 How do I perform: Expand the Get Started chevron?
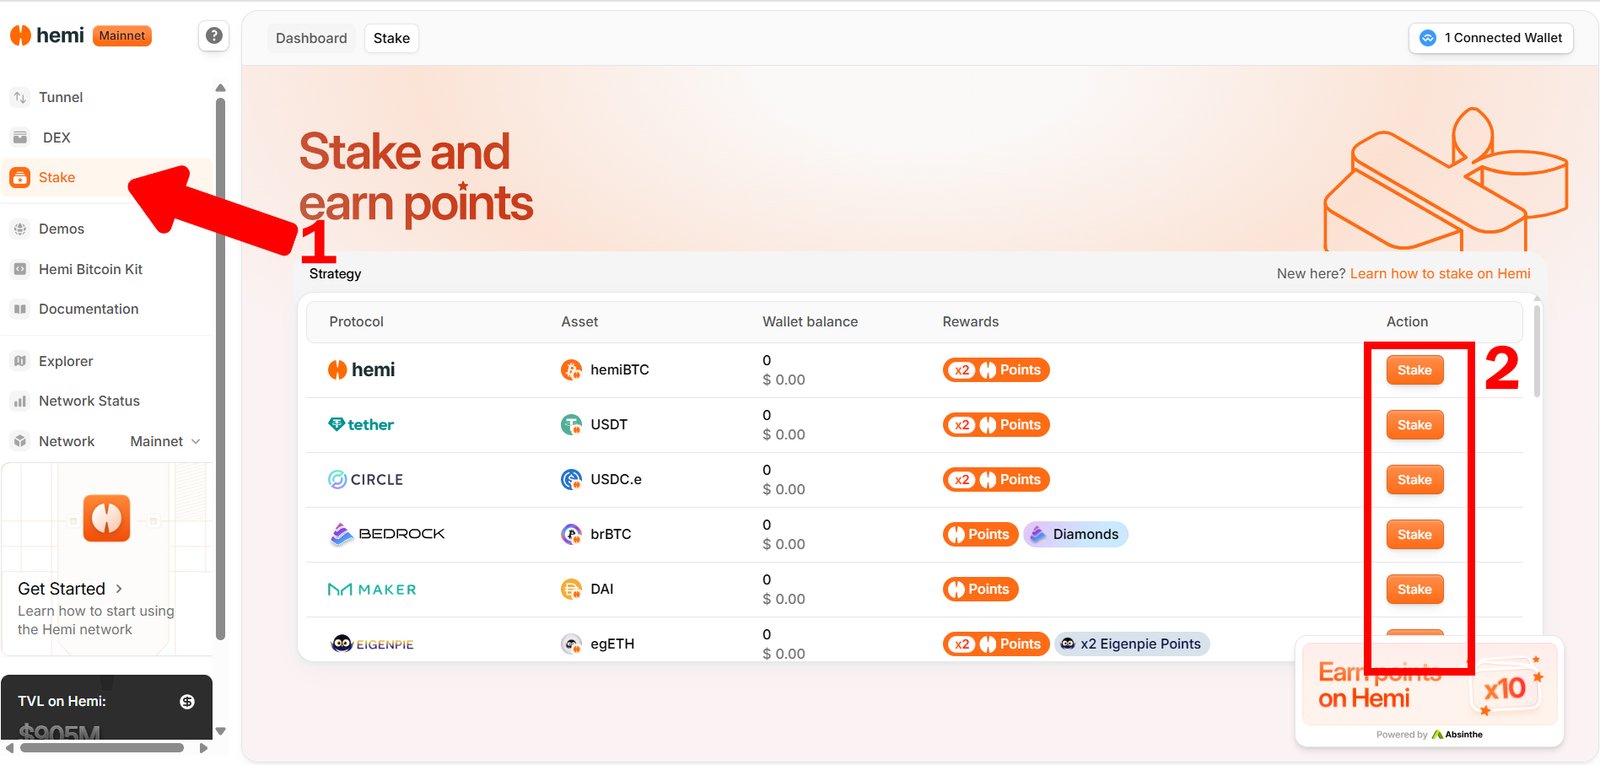(x=119, y=589)
